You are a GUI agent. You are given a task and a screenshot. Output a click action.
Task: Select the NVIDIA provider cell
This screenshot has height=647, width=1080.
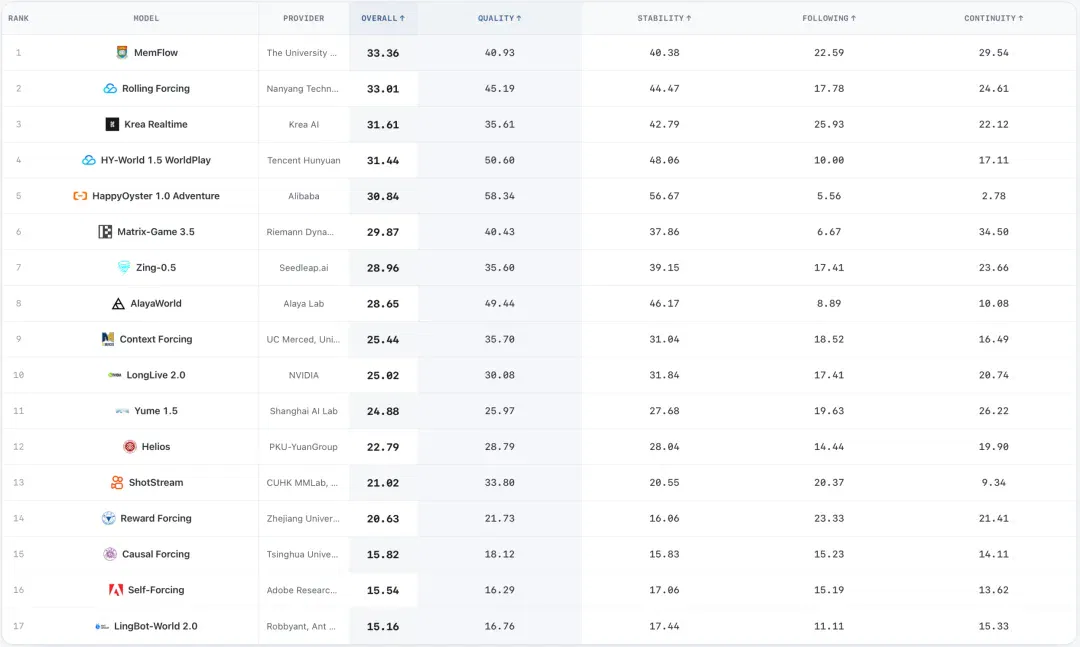pyautogui.click(x=304, y=375)
